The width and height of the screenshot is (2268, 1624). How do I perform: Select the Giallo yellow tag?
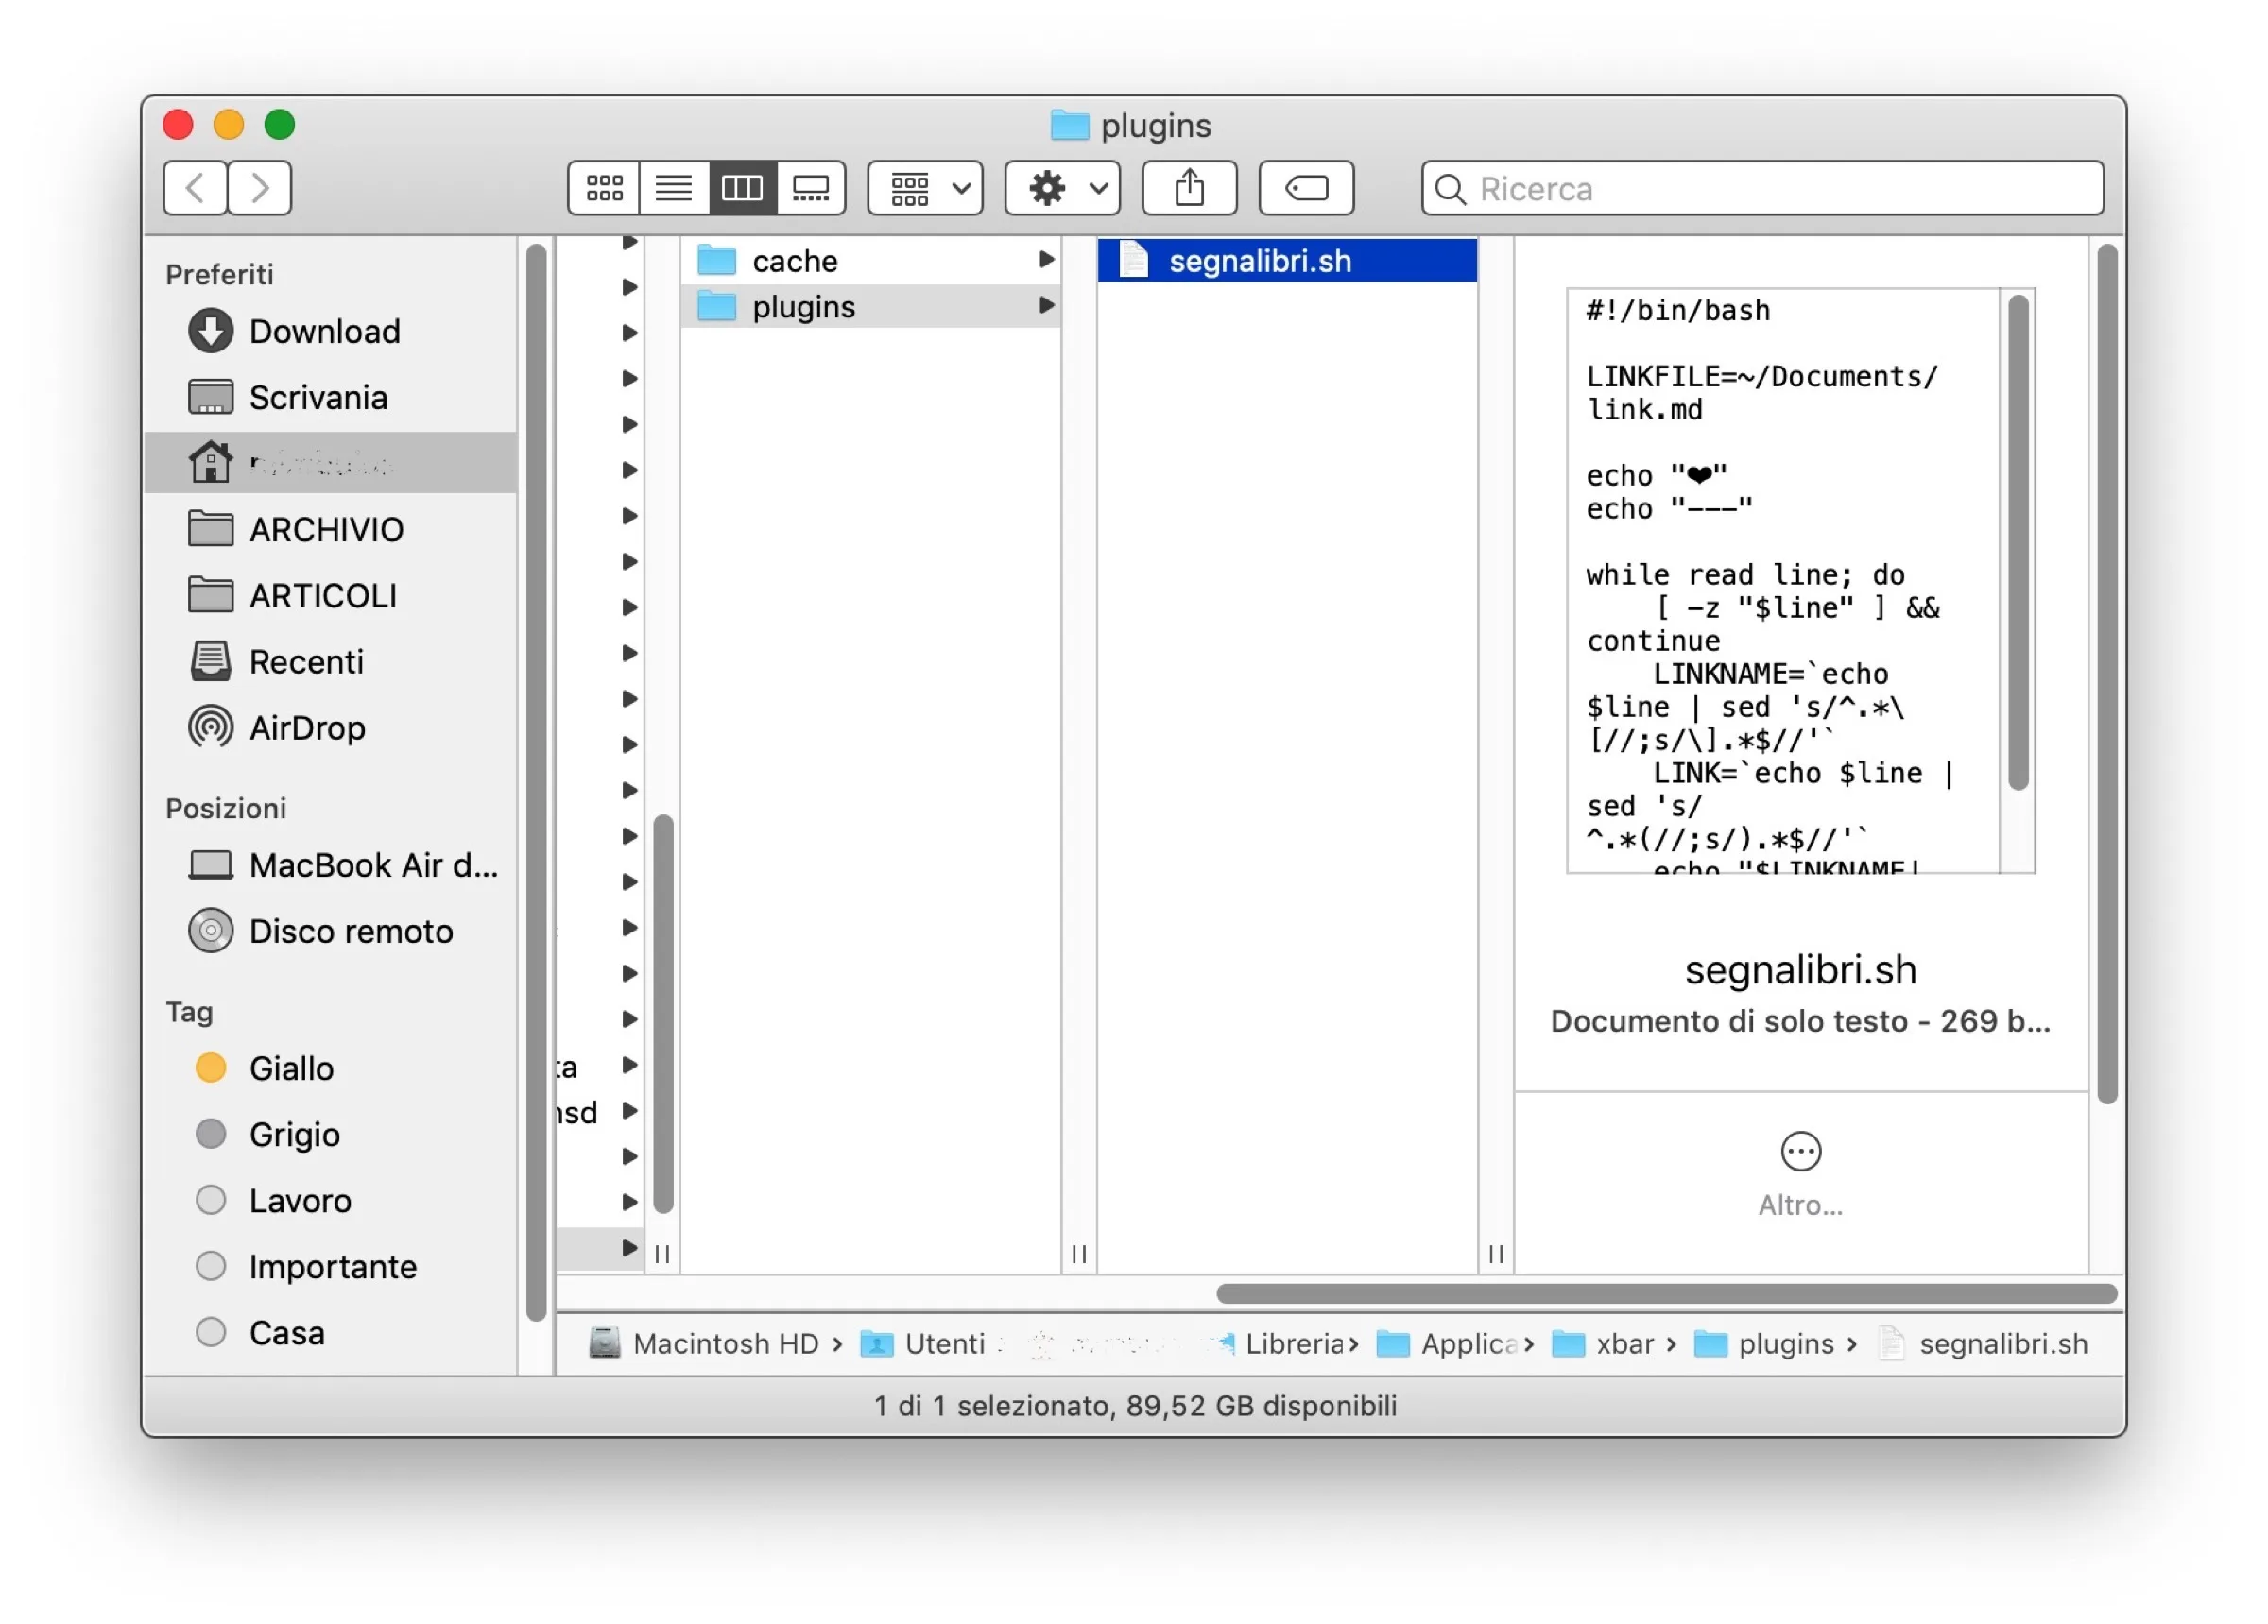point(290,1068)
